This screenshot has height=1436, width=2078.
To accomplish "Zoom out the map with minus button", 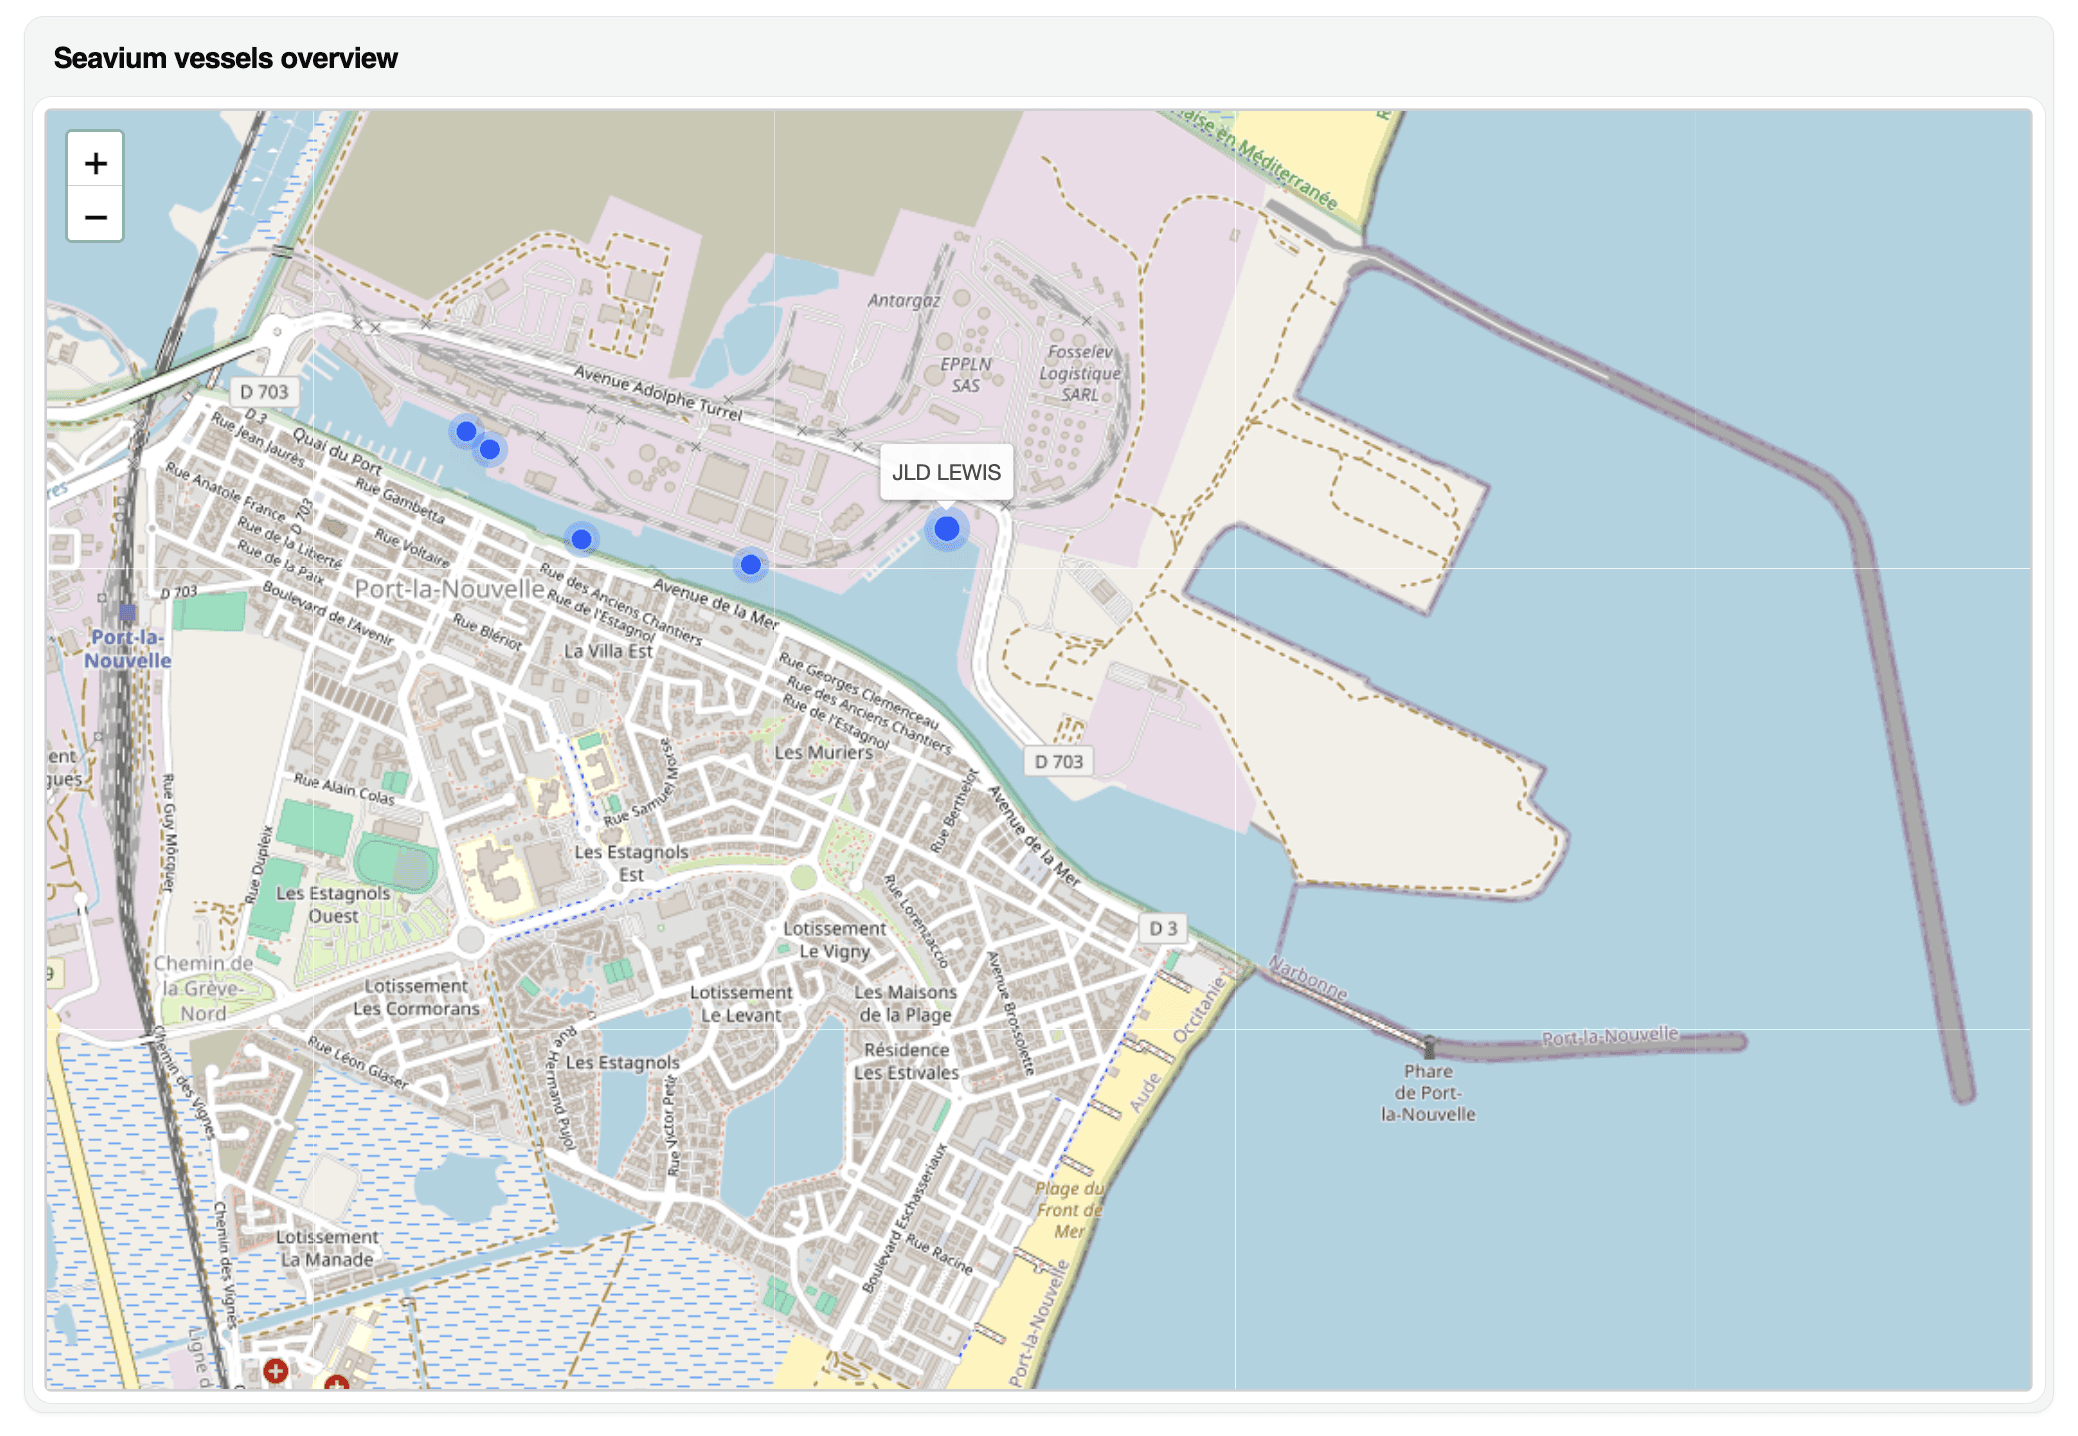I will (x=95, y=216).
